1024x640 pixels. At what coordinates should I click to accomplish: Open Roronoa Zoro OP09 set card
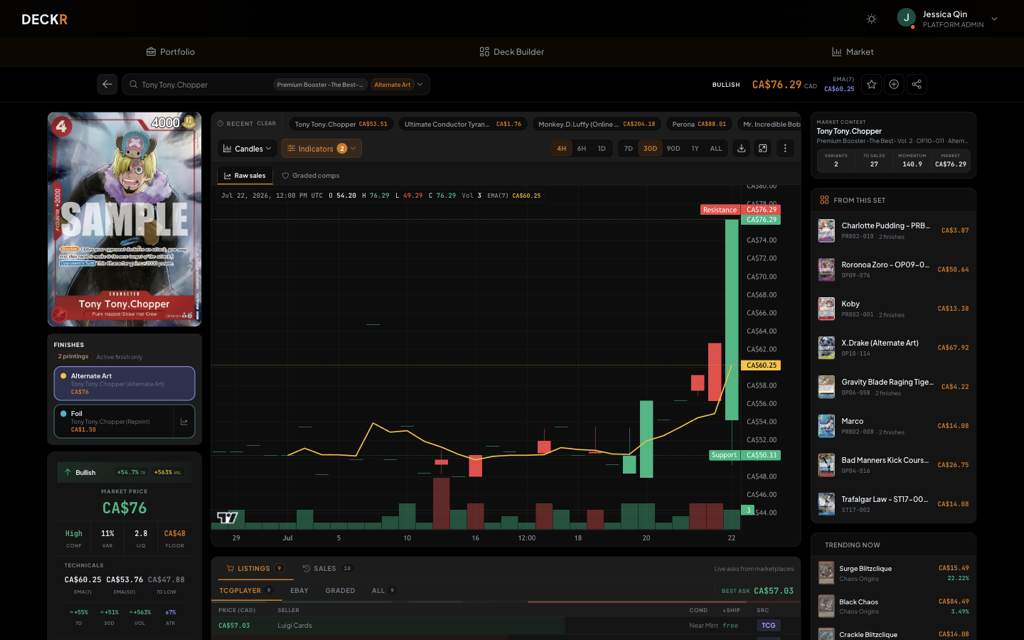(x=893, y=269)
